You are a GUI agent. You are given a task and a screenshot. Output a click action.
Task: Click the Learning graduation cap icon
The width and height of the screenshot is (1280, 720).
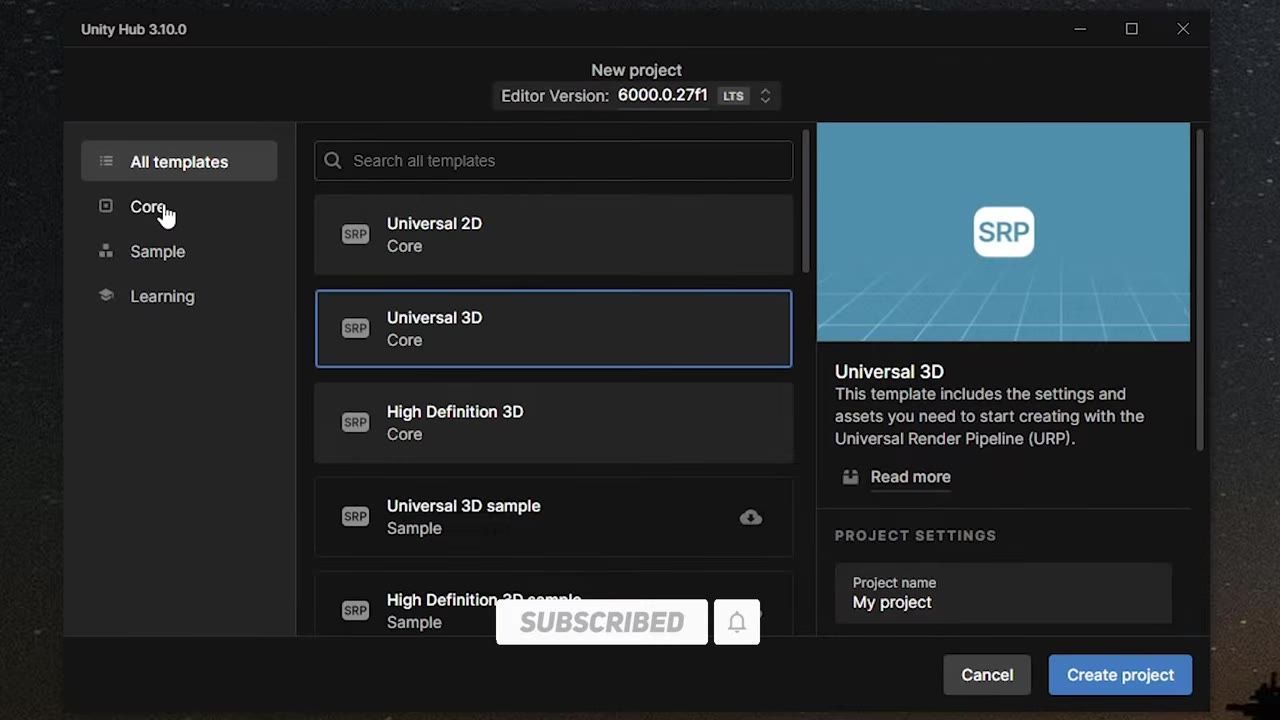click(x=106, y=296)
